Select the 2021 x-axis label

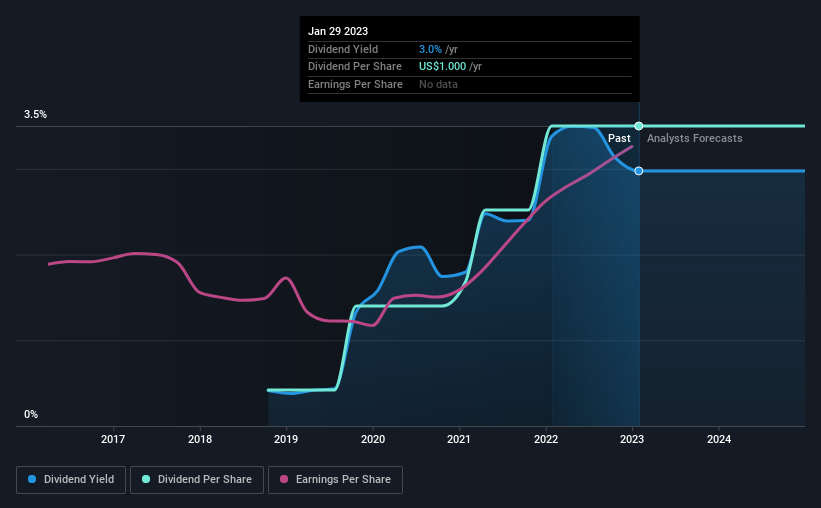click(x=459, y=439)
